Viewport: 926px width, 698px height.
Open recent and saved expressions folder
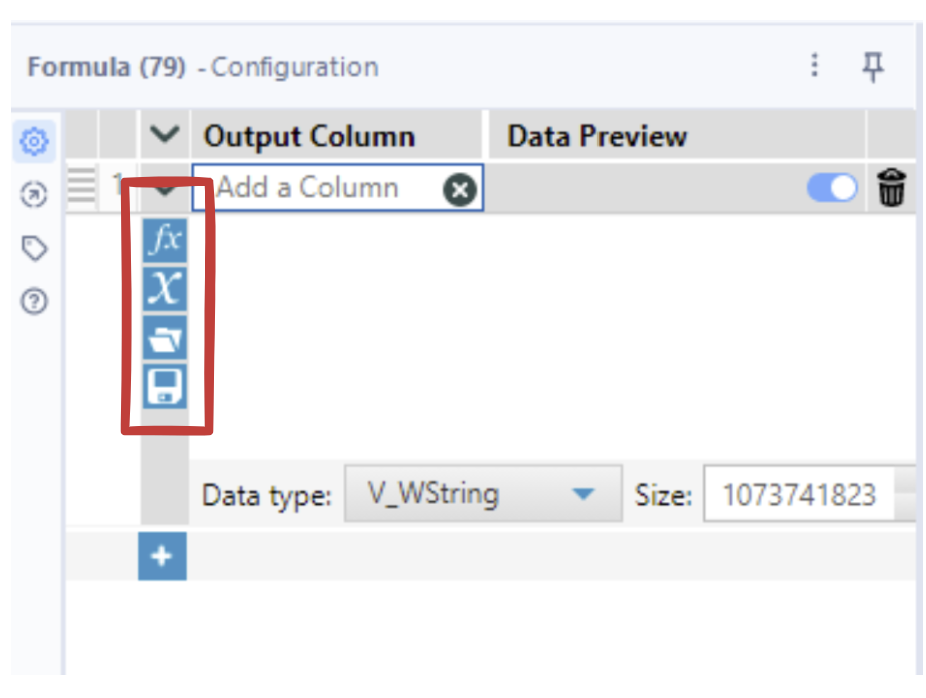[165, 338]
